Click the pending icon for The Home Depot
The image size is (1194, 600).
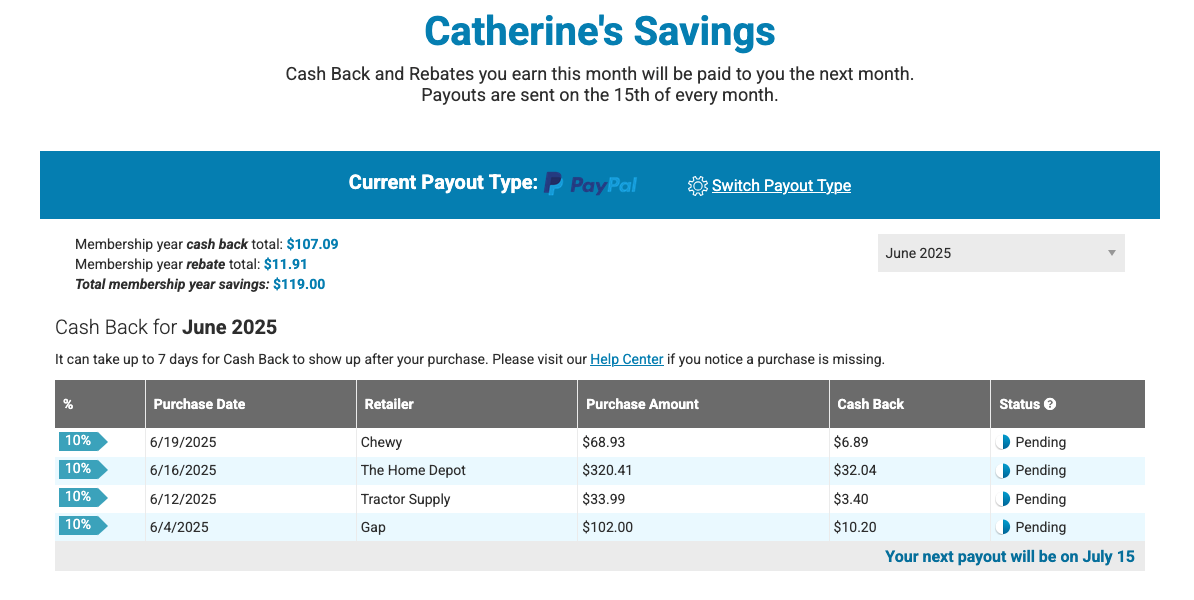pyautogui.click(x=1004, y=470)
